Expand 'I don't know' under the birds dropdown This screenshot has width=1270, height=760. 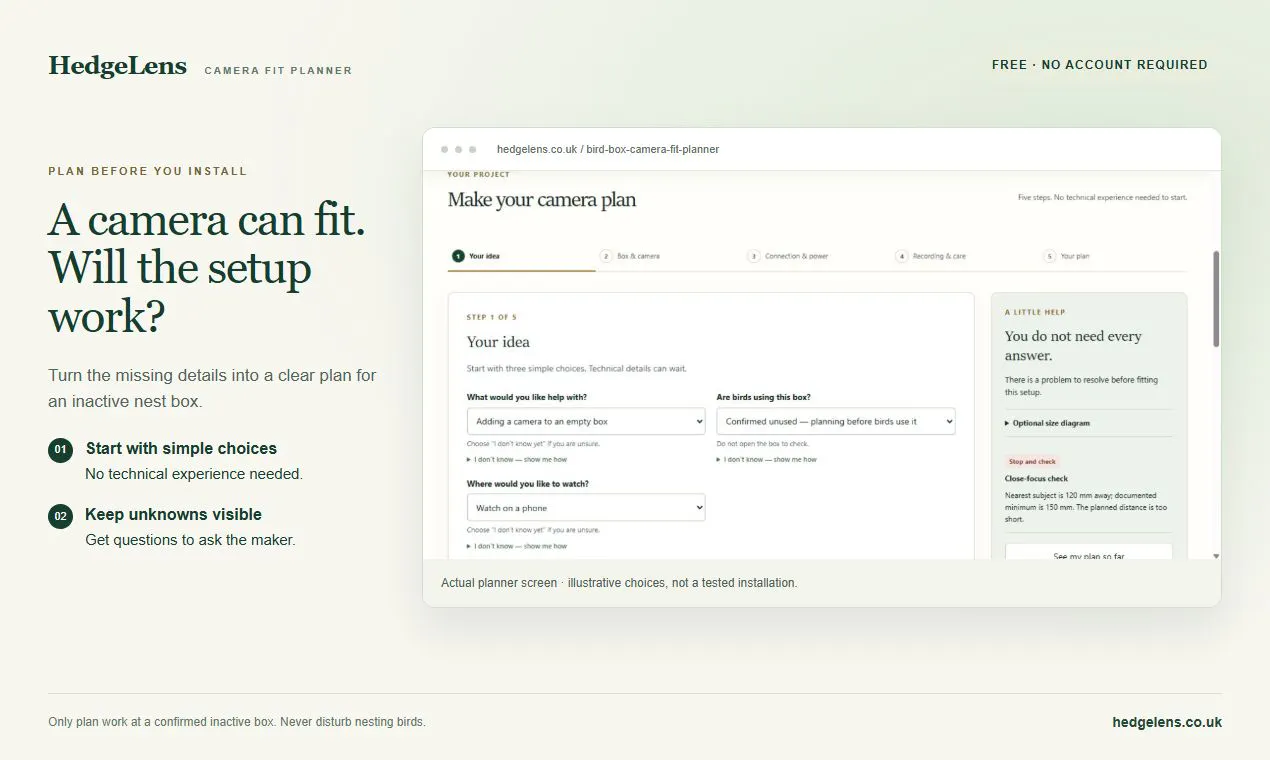pos(767,460)
